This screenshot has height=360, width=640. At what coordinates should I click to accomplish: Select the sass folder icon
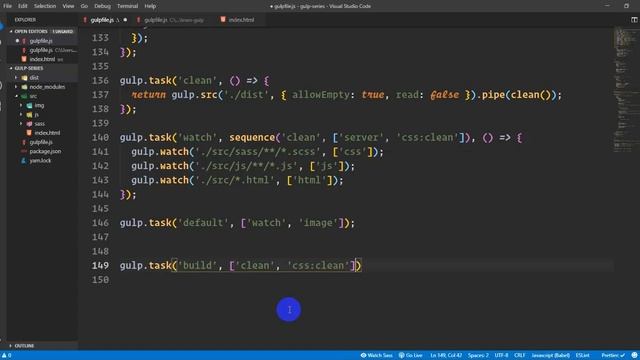(29, 124)
